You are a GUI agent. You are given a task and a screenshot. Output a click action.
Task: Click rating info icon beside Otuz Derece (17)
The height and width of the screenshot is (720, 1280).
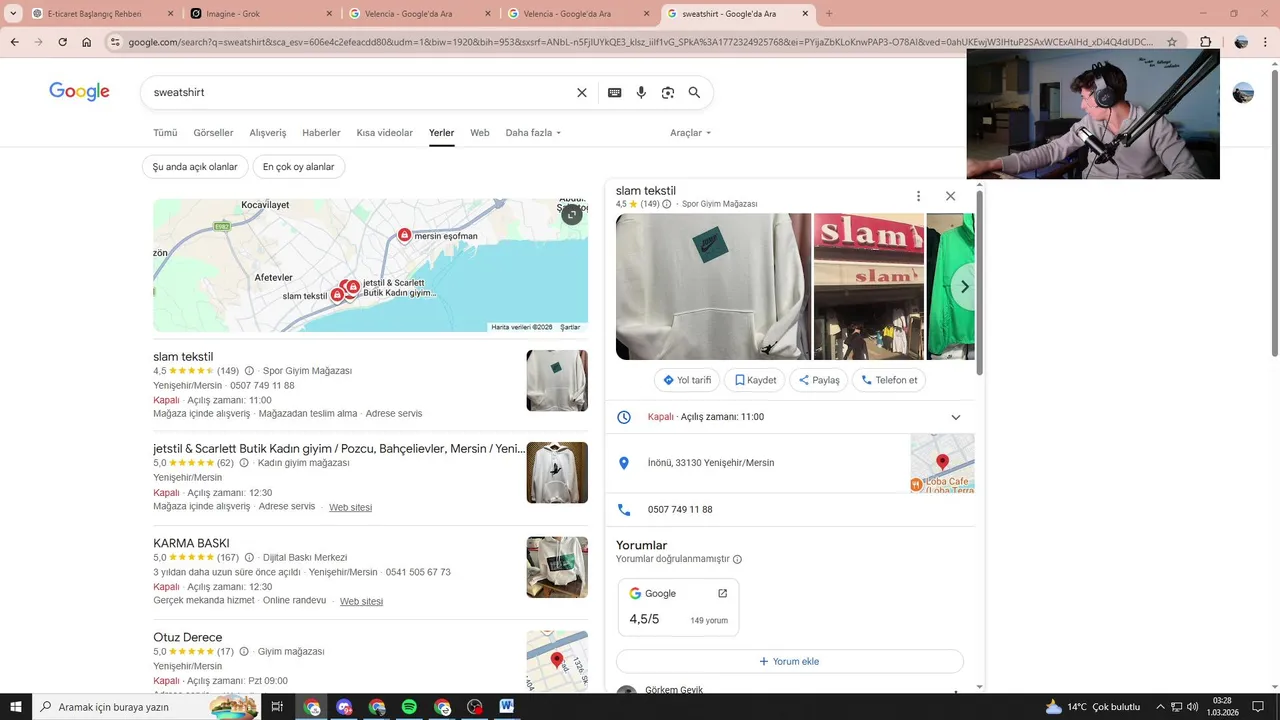[244, 651]
